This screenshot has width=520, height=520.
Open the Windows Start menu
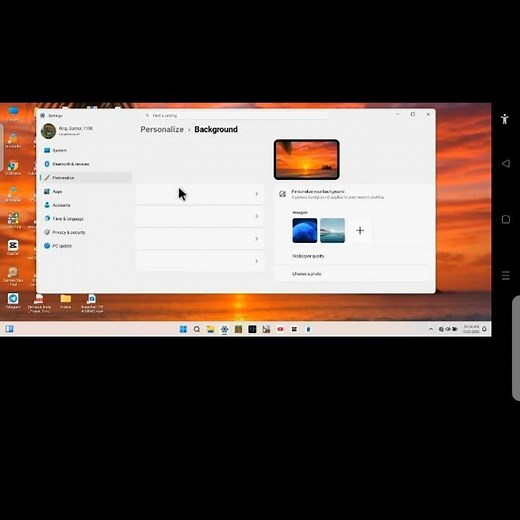pos(183,329)
